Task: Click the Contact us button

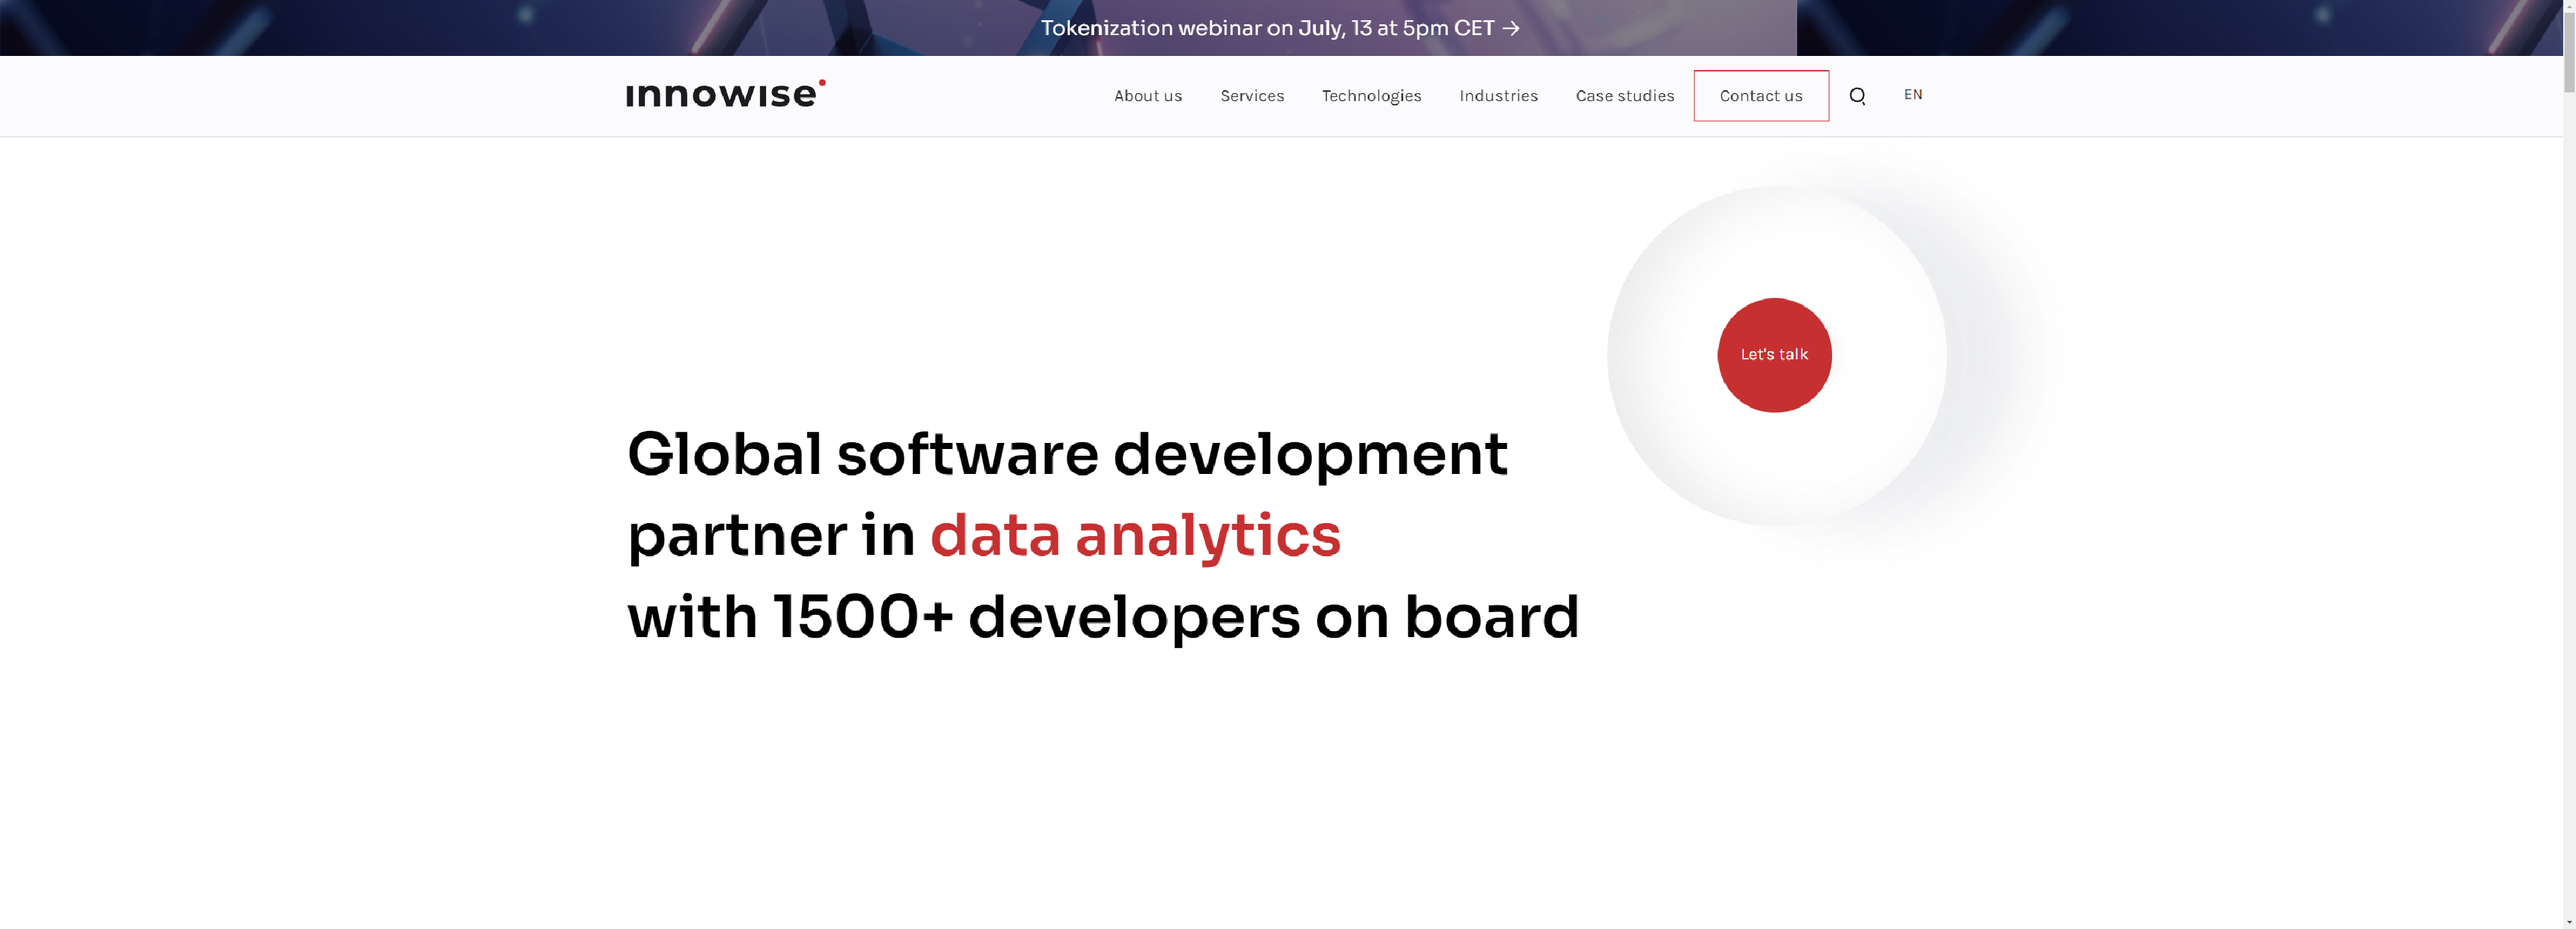Action: pos(1761,96)
